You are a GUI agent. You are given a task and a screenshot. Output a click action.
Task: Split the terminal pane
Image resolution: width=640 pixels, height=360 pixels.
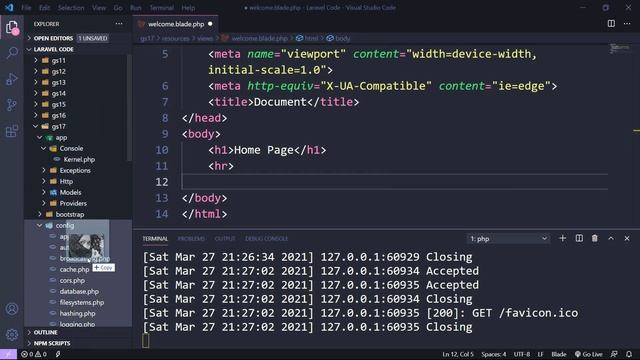coord(579,238)
